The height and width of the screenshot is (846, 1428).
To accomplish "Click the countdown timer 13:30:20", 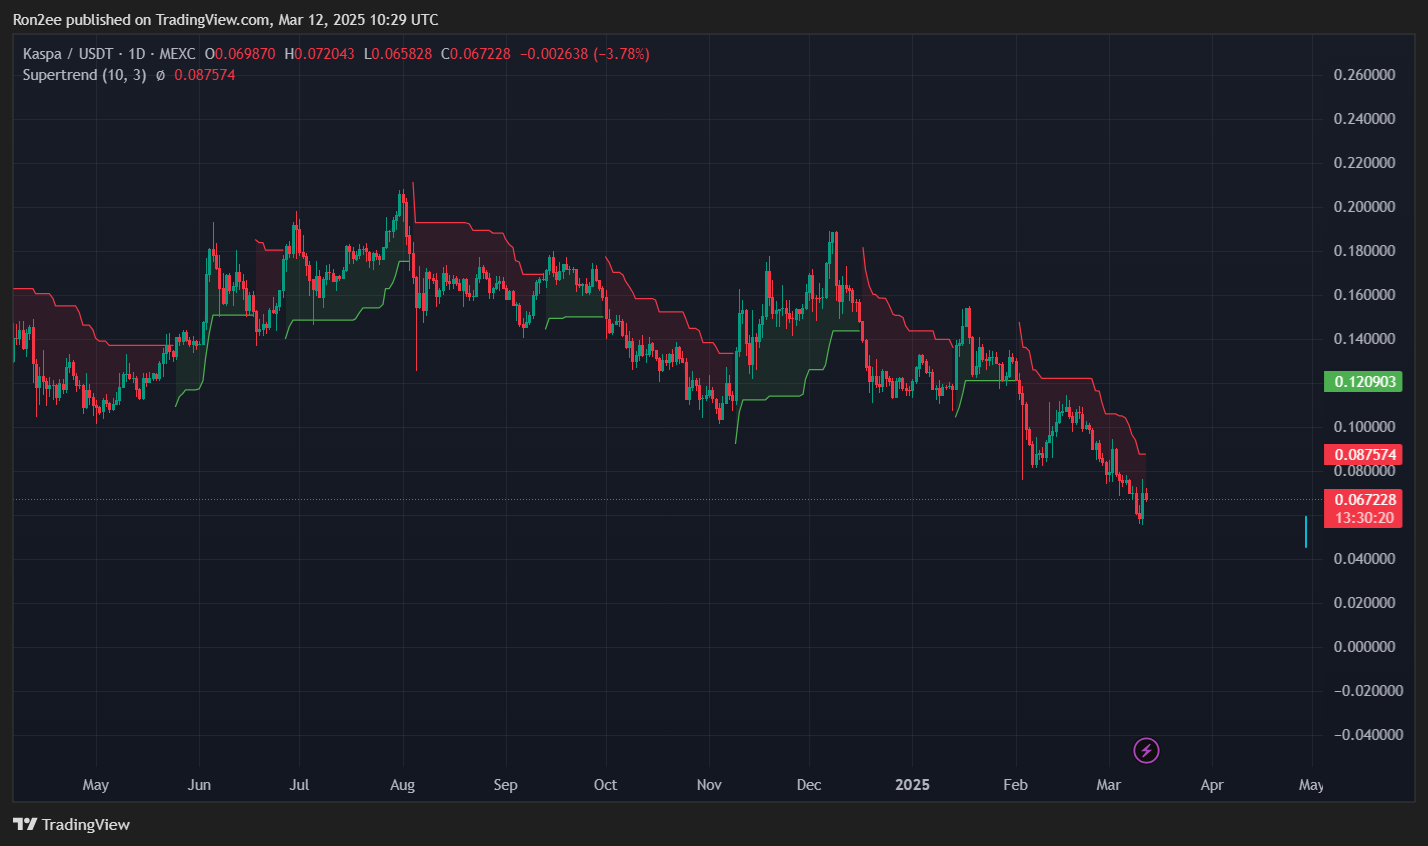I will [x=1363, y=517].
